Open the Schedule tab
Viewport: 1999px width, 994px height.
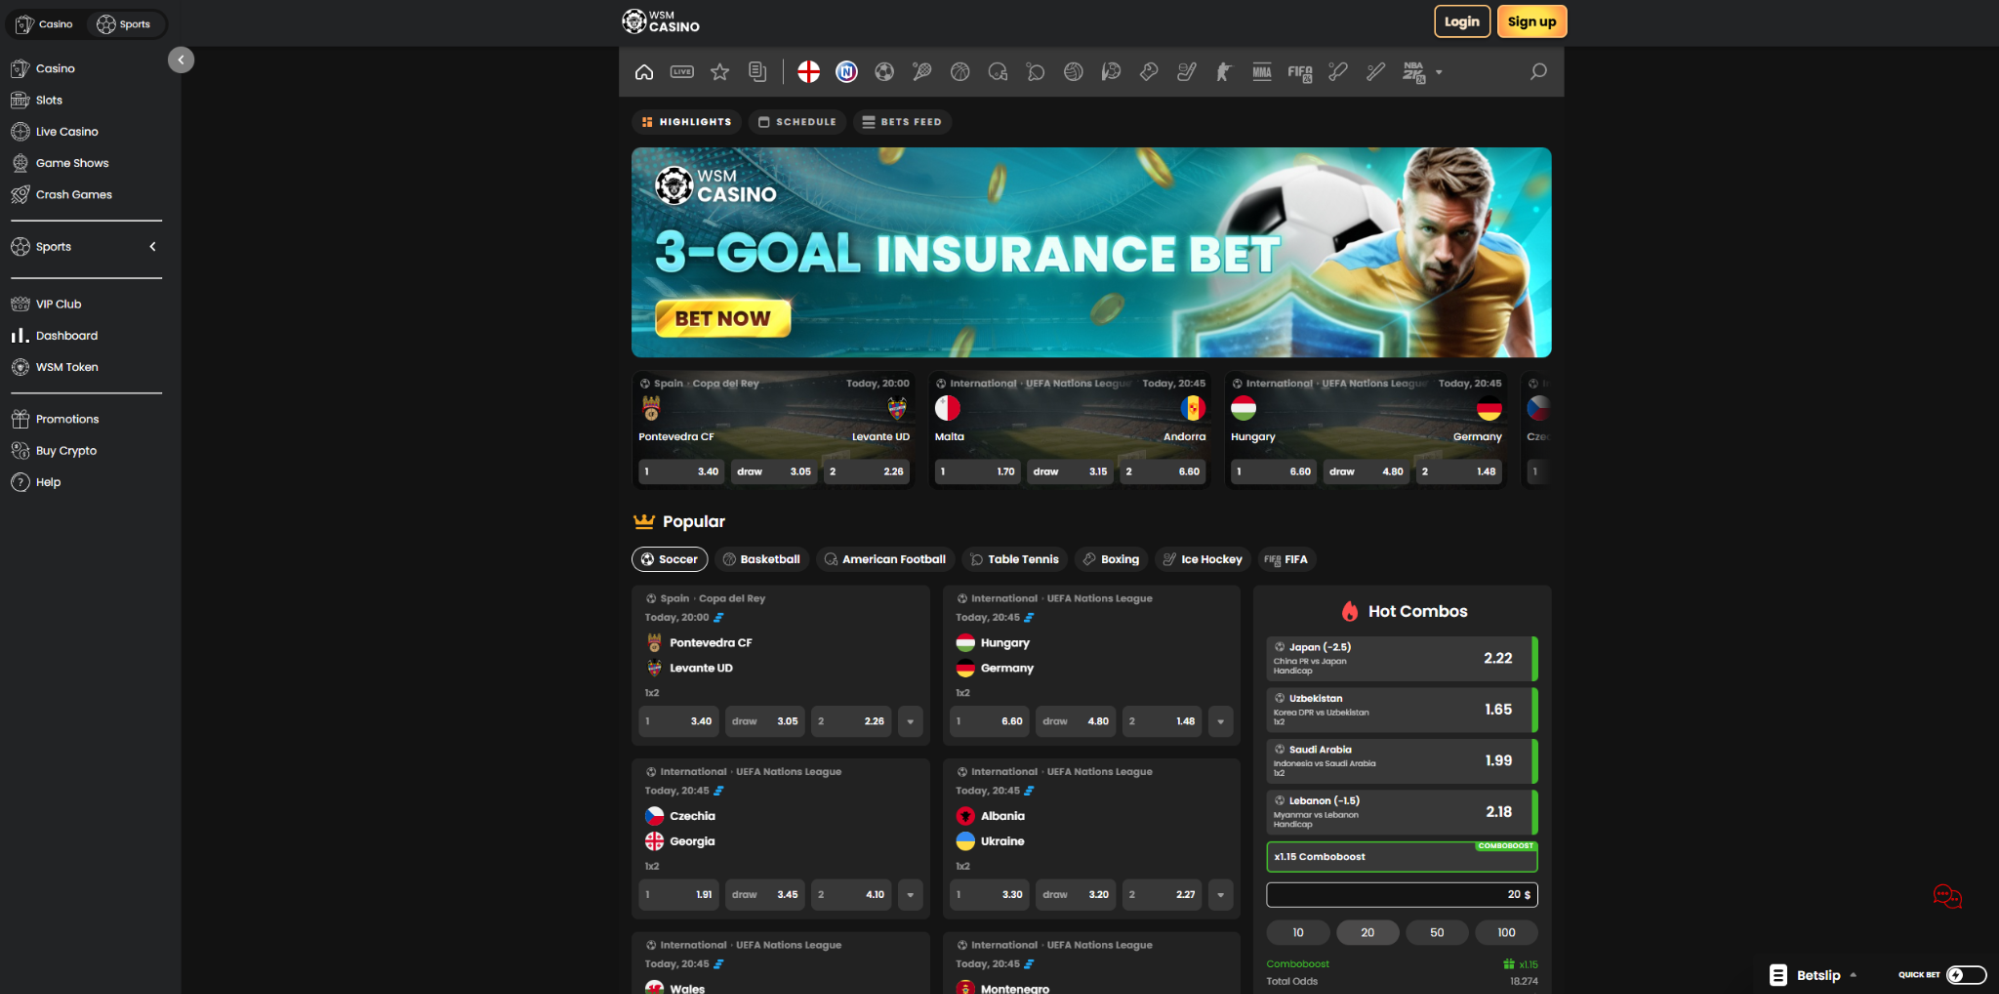pyautogui.click(x=797, y=122)
